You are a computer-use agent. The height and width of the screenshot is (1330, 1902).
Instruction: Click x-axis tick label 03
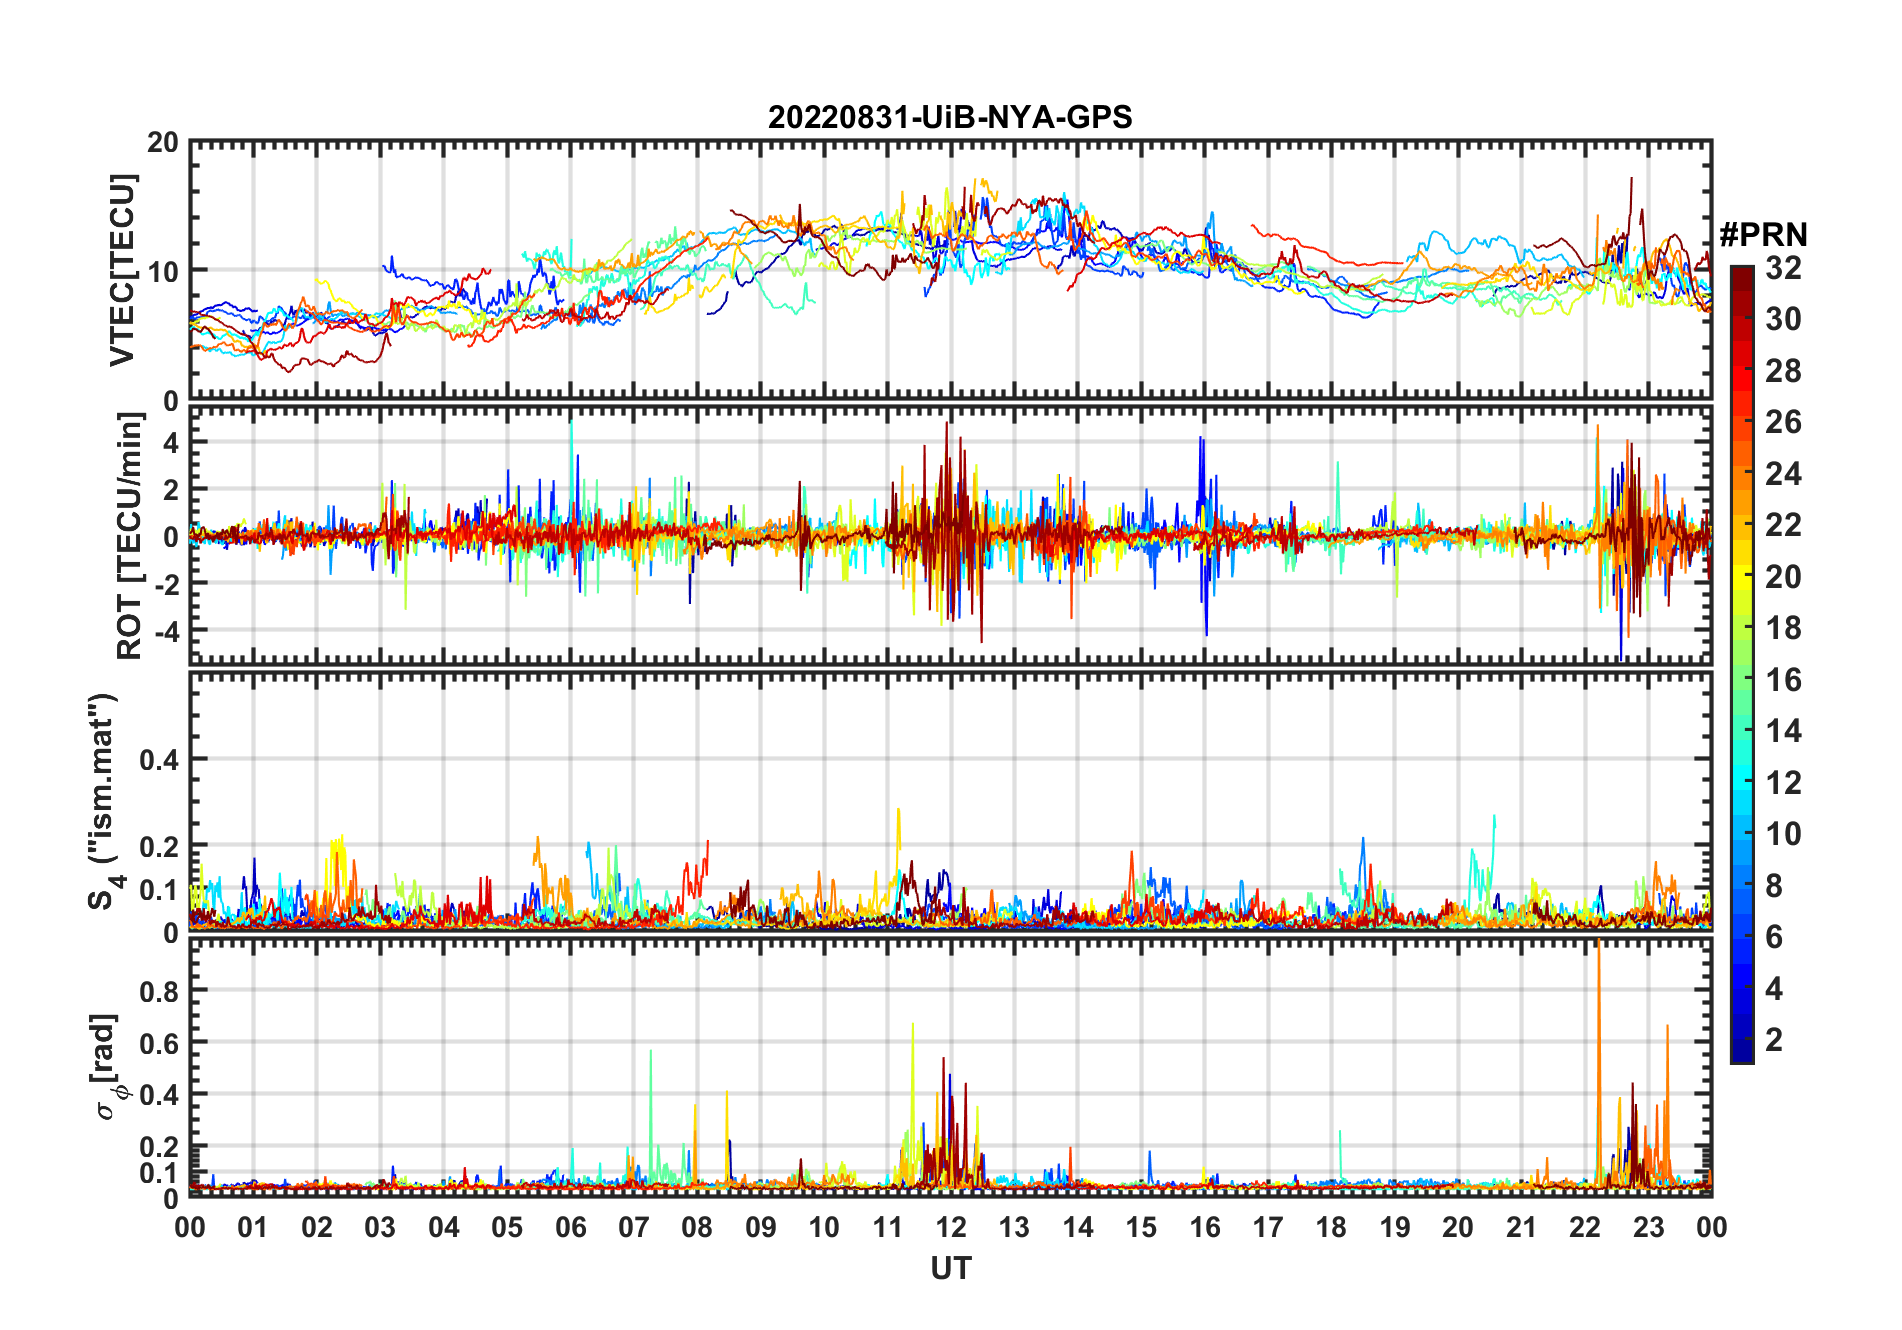[380, 1227]
